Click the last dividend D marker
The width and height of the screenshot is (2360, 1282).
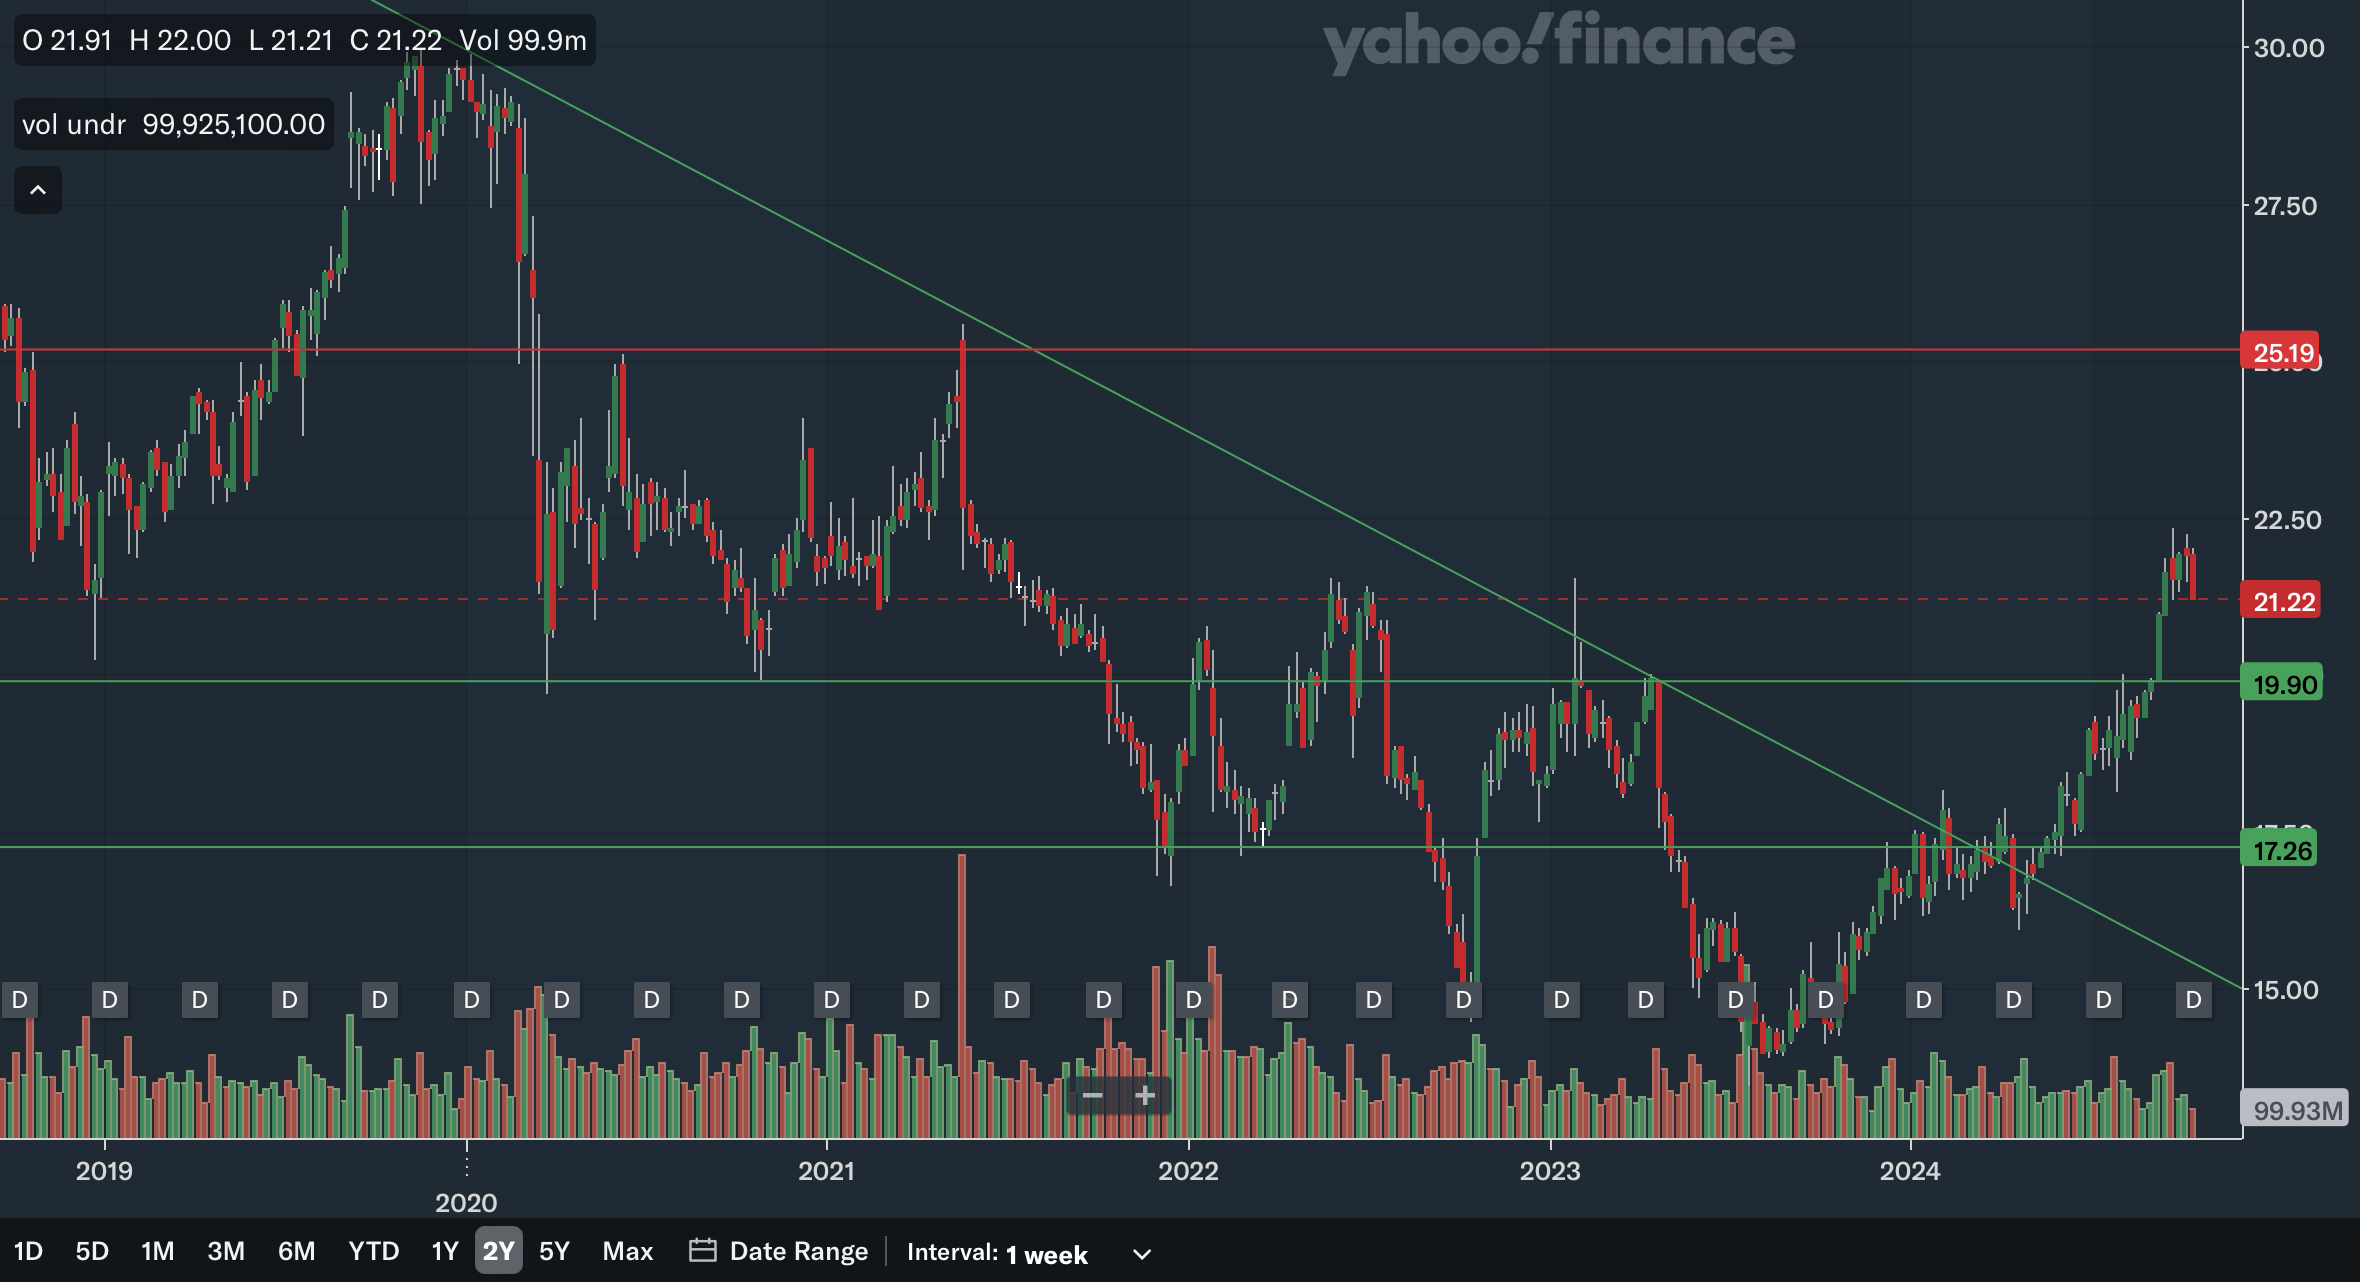[x=2194, y=1000]
